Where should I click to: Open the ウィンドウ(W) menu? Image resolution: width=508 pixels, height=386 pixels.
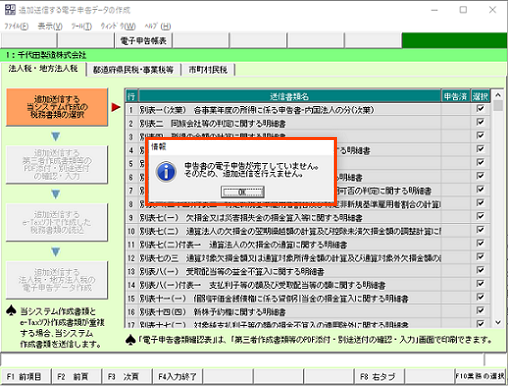[118, 26]
